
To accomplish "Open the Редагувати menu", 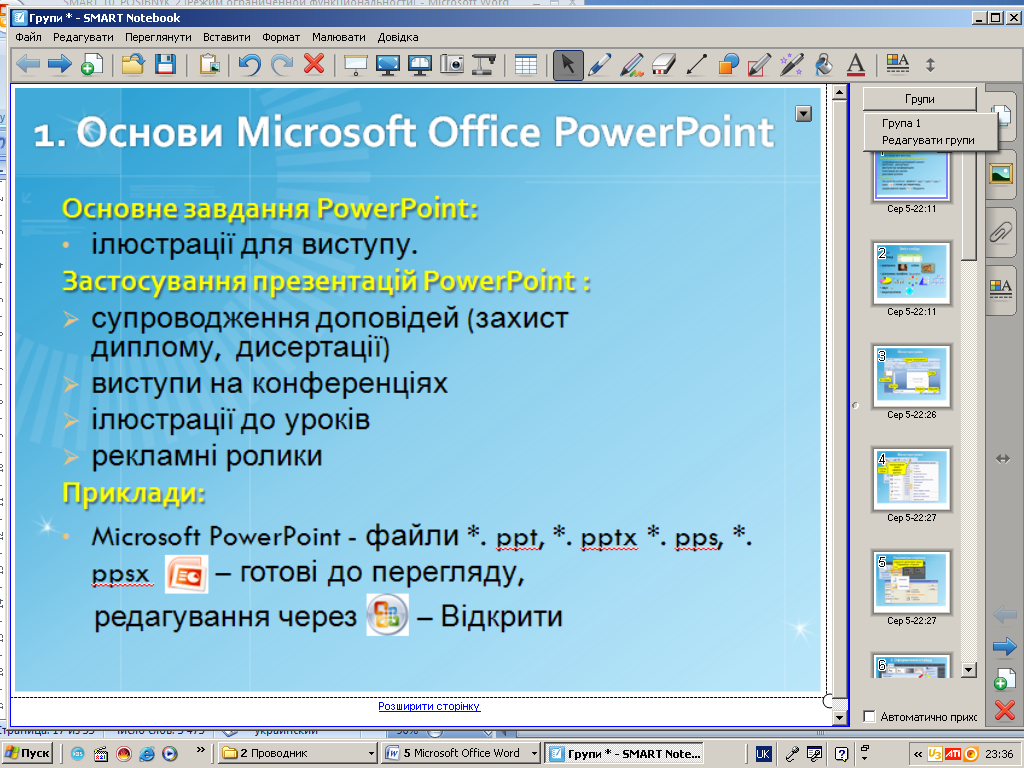I will click(83, 37).
